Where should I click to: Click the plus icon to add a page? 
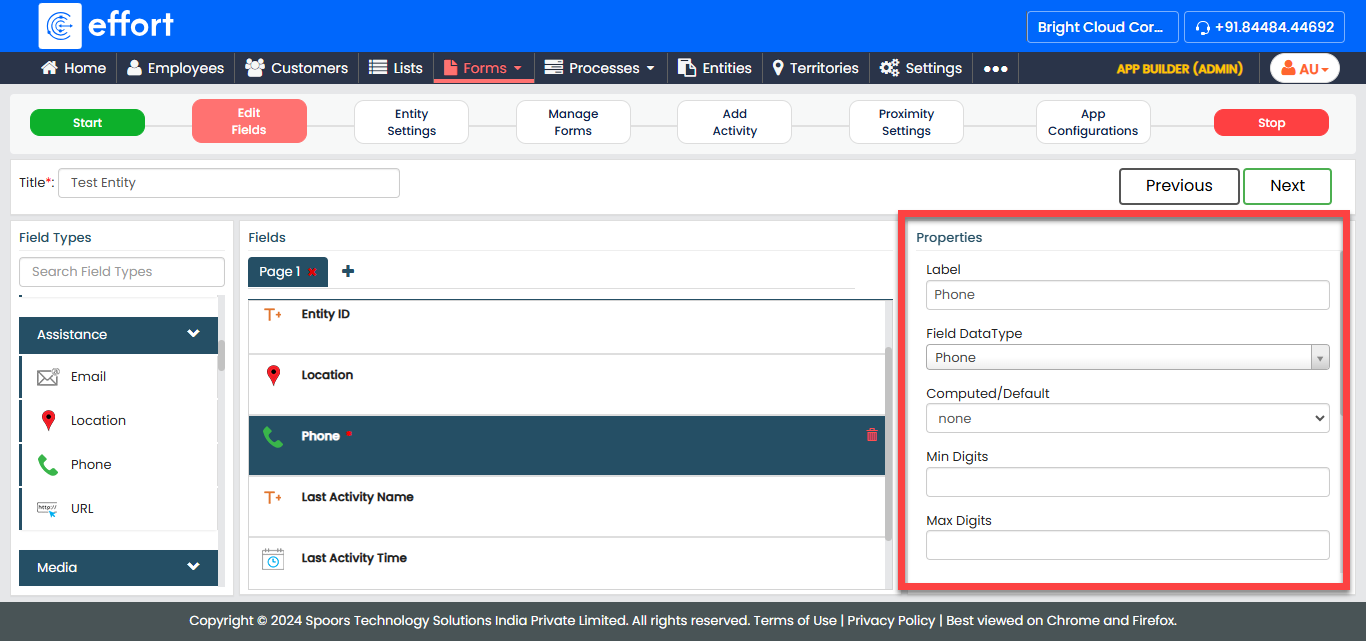[x=348, y=271]
